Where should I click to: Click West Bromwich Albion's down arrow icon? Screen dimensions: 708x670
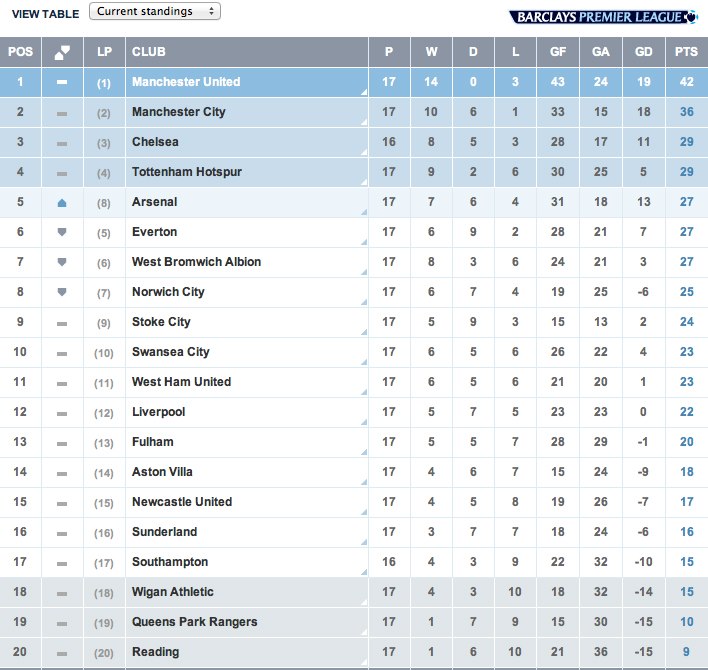point(62,262)
